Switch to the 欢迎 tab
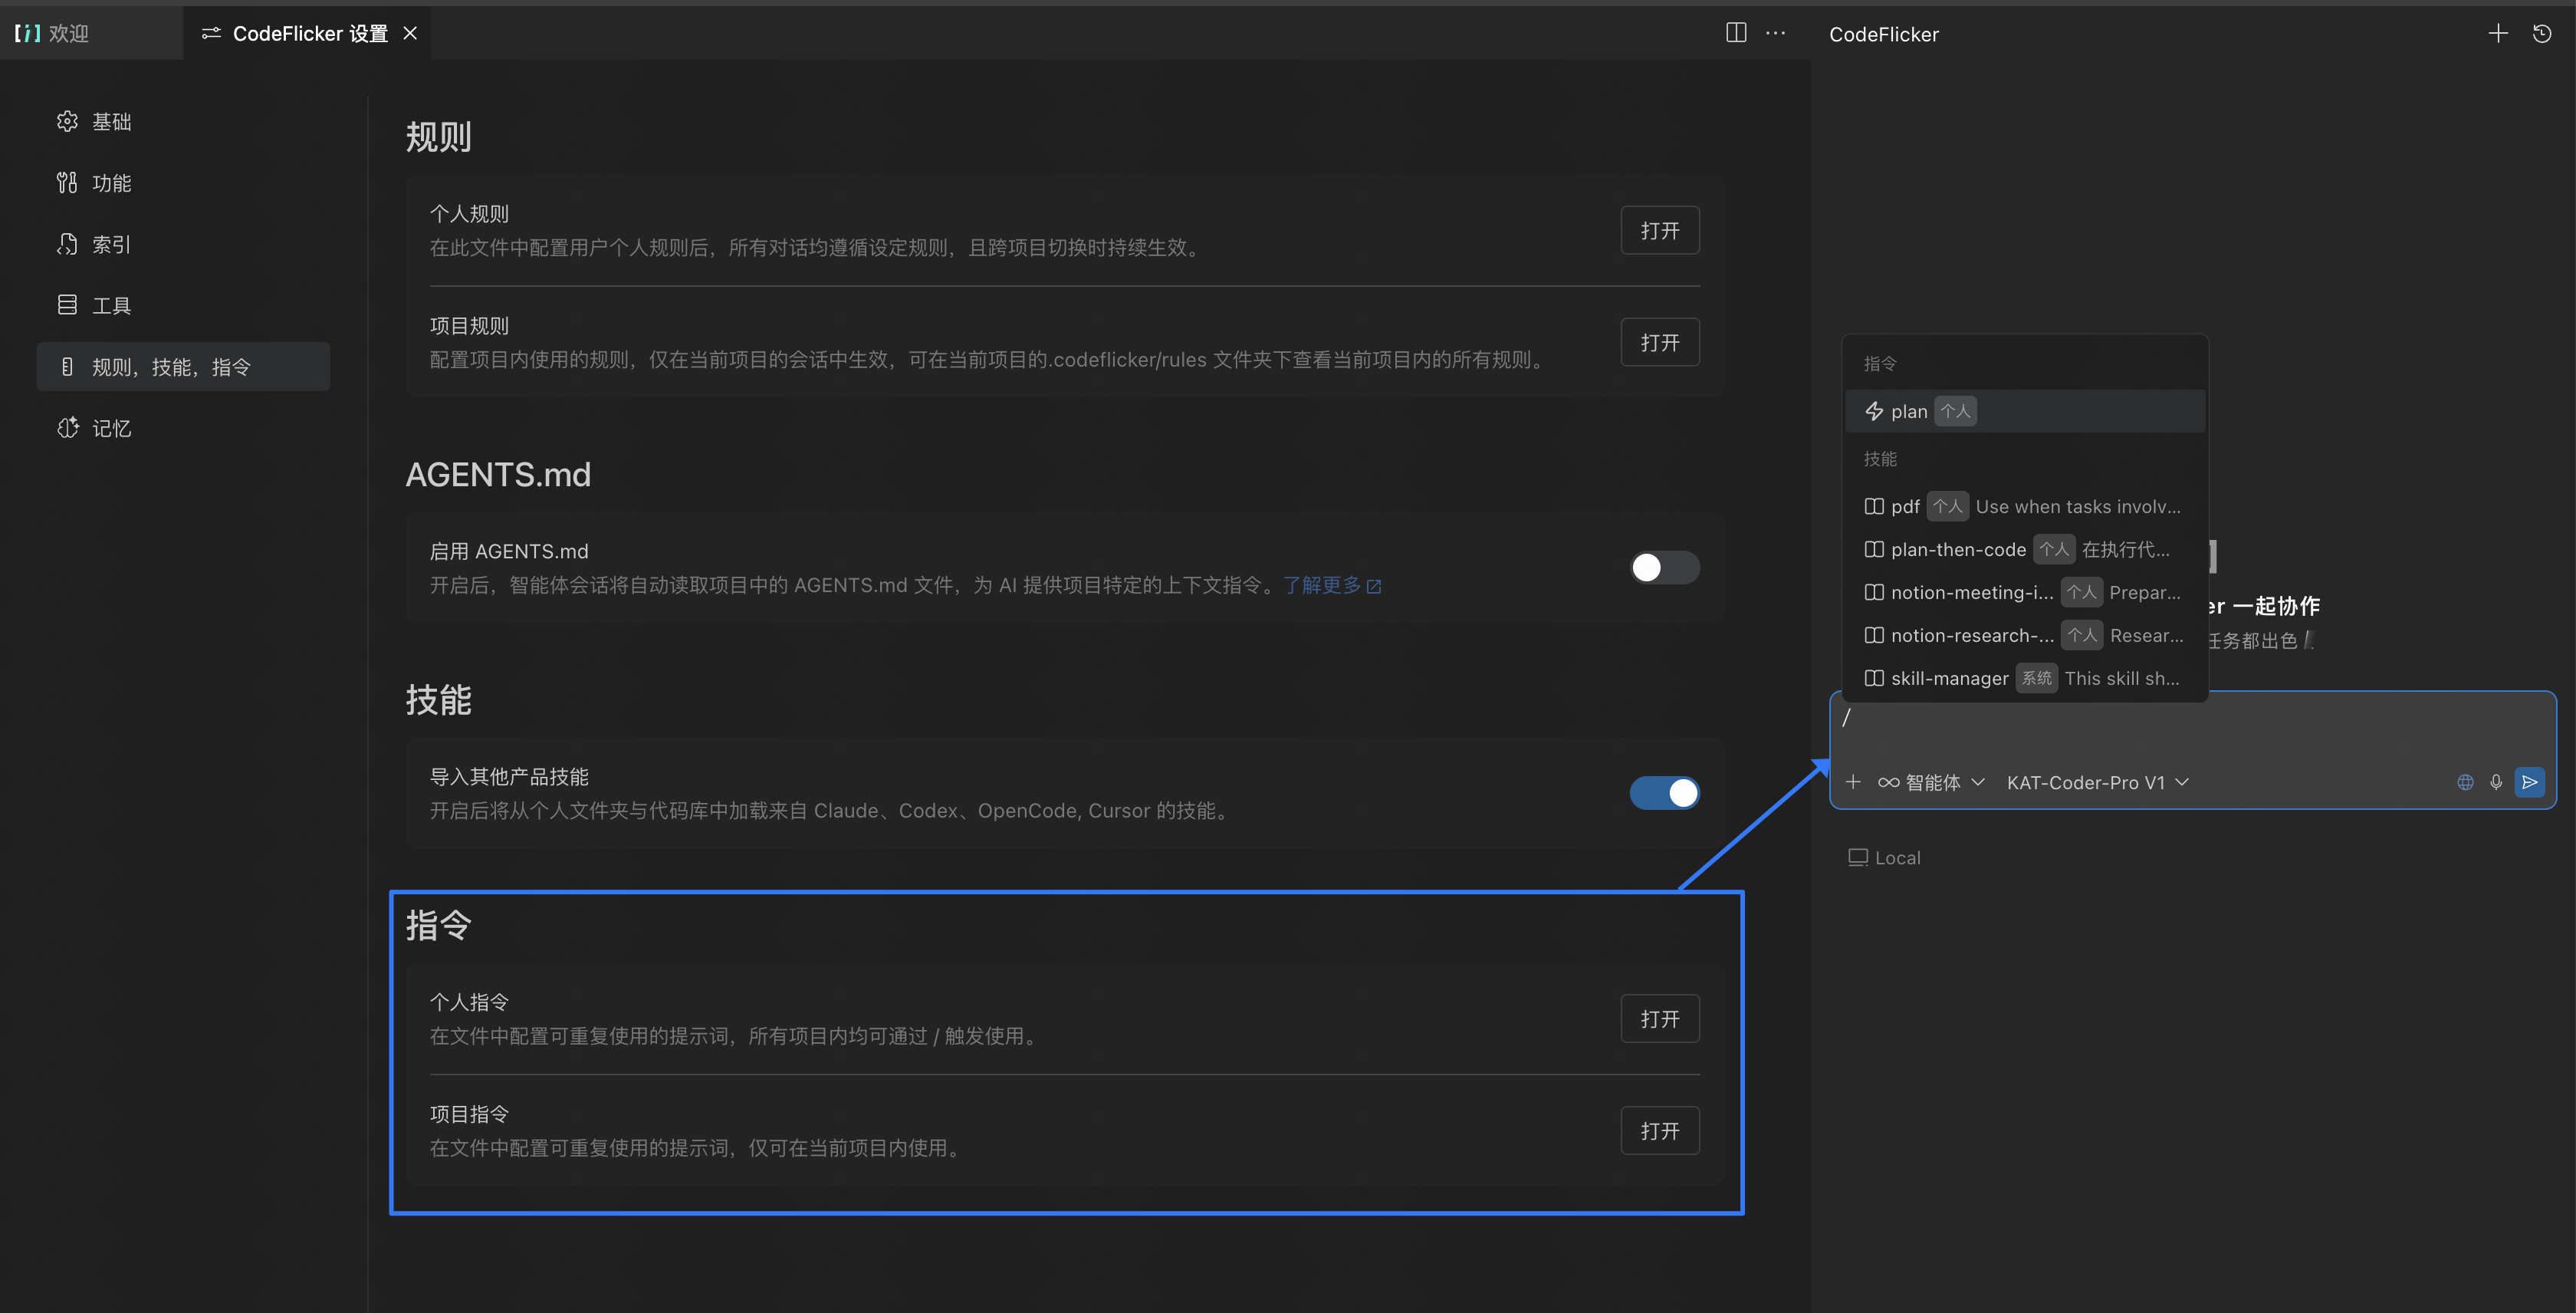The width and height of the screenshot is (2576, 1313). (x=68, y=34)
